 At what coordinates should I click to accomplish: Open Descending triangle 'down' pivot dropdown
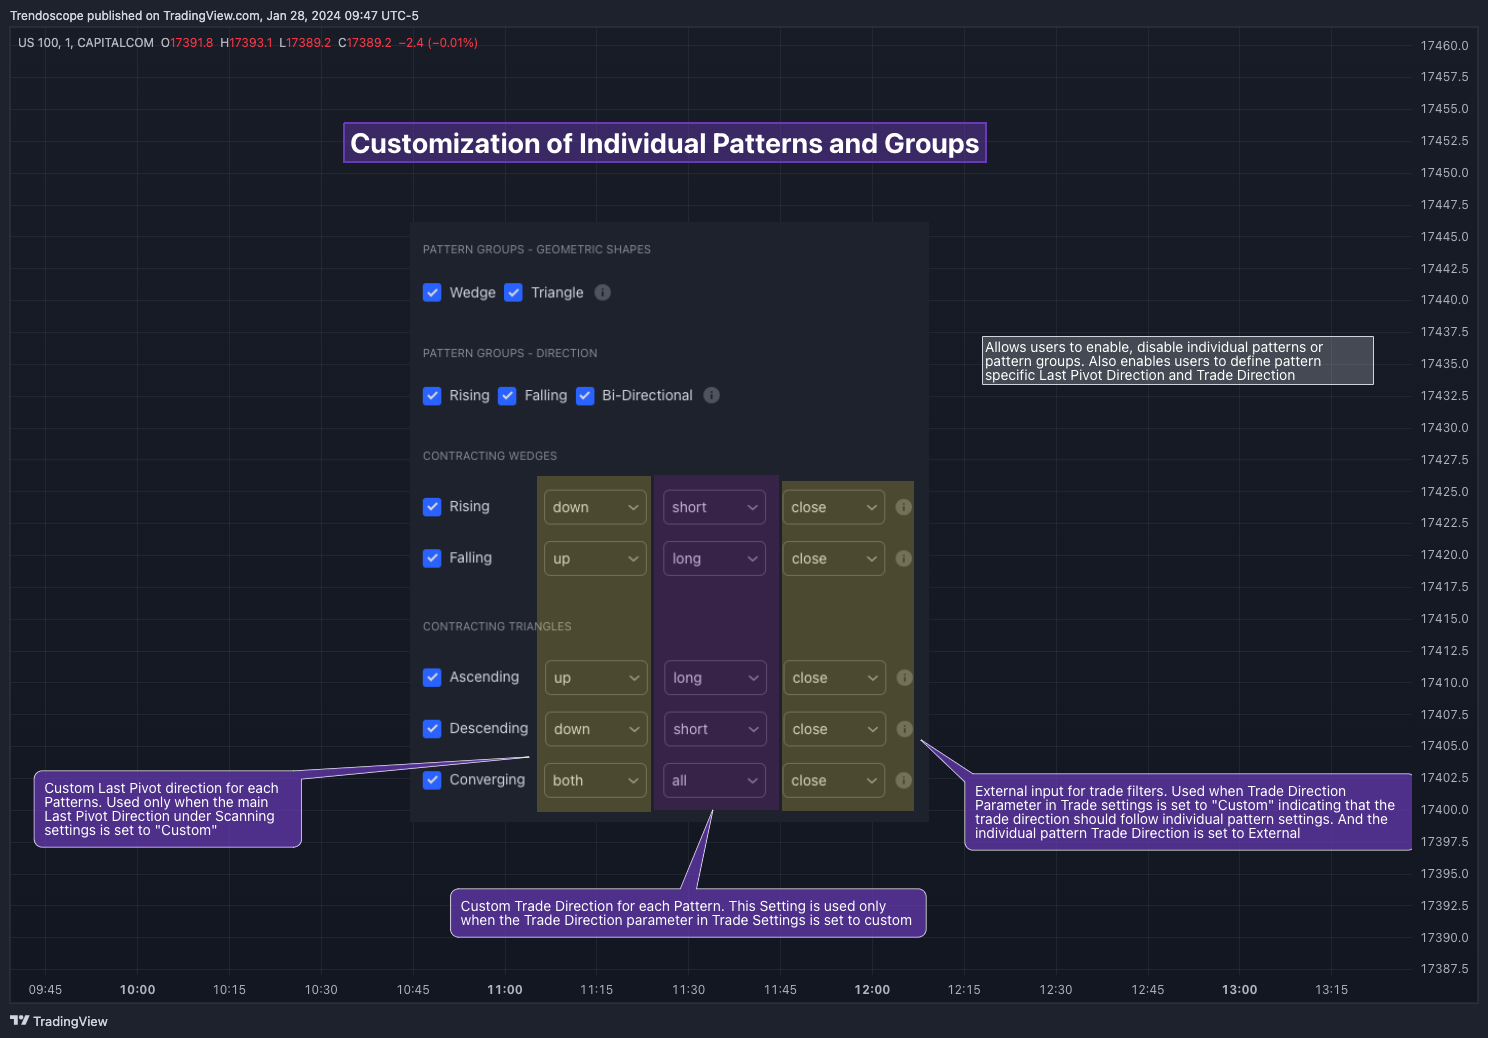click(x=596, y=729)
